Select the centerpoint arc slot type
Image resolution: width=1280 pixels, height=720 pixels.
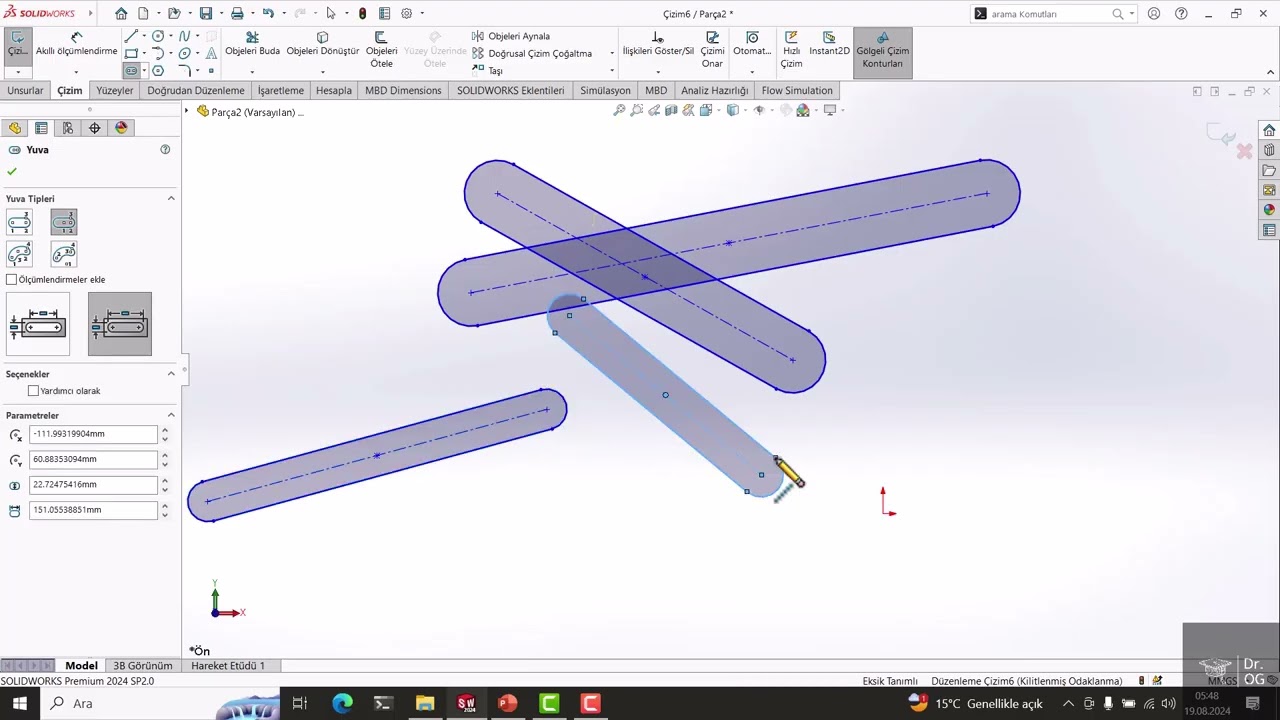coord(64,254)
